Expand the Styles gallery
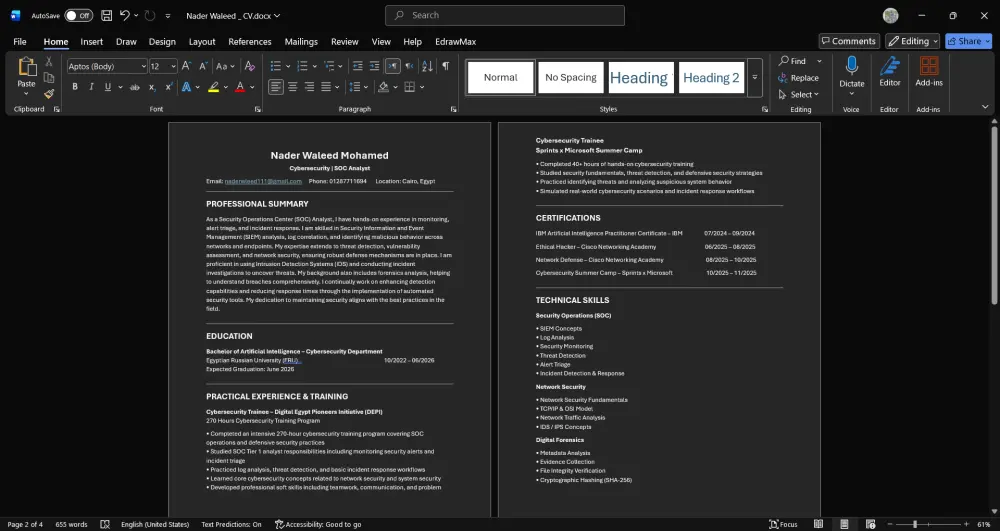 pos(754,77)
